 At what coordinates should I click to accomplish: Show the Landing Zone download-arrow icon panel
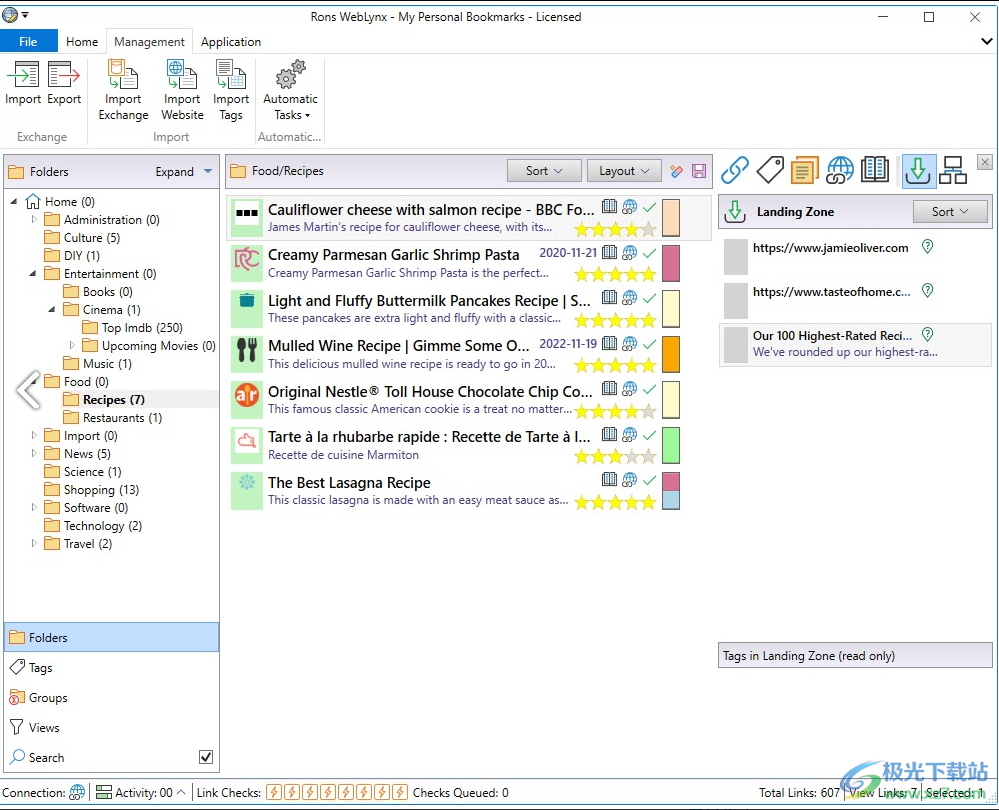(918, 170)
